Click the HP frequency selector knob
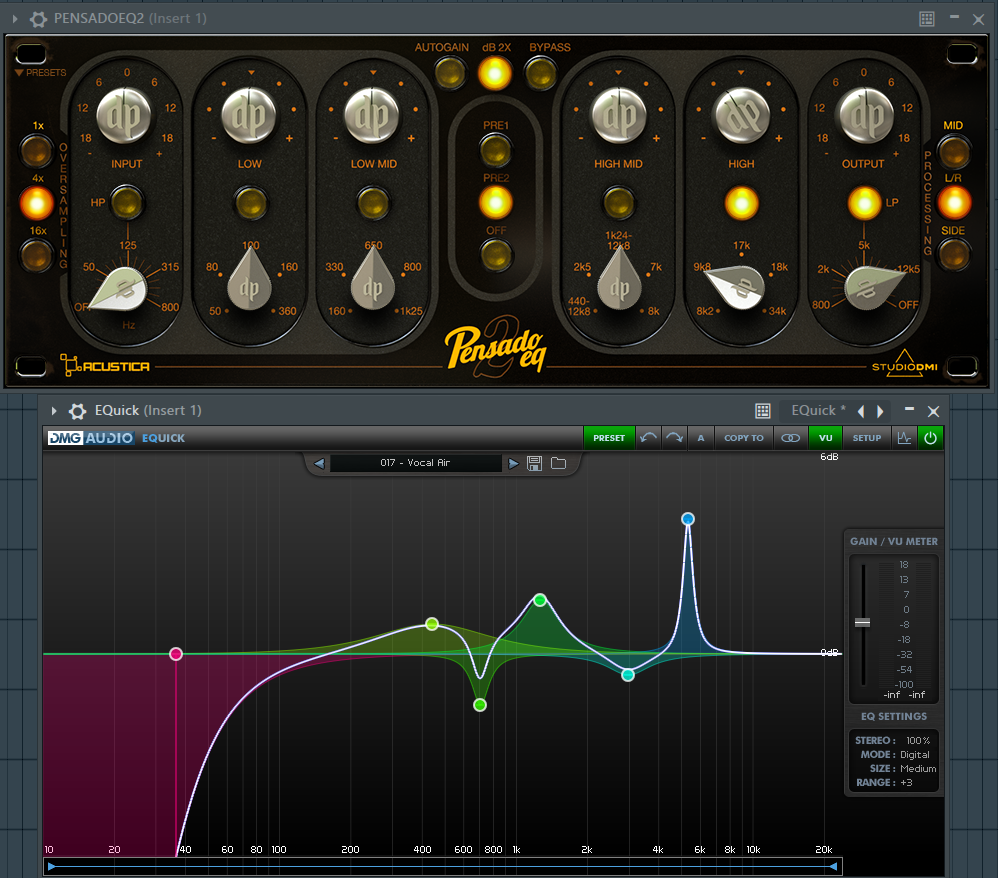998x878 pixels. point(123,289)
